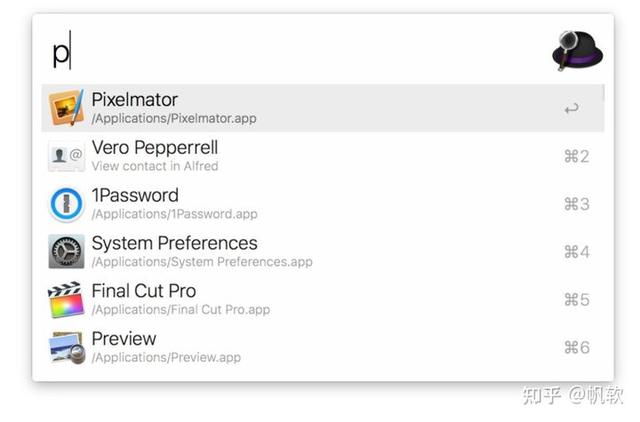The width and height of the screenshot is (640, 422).
Task: Click the System Preferences gear icon
Action: [67, 251]
